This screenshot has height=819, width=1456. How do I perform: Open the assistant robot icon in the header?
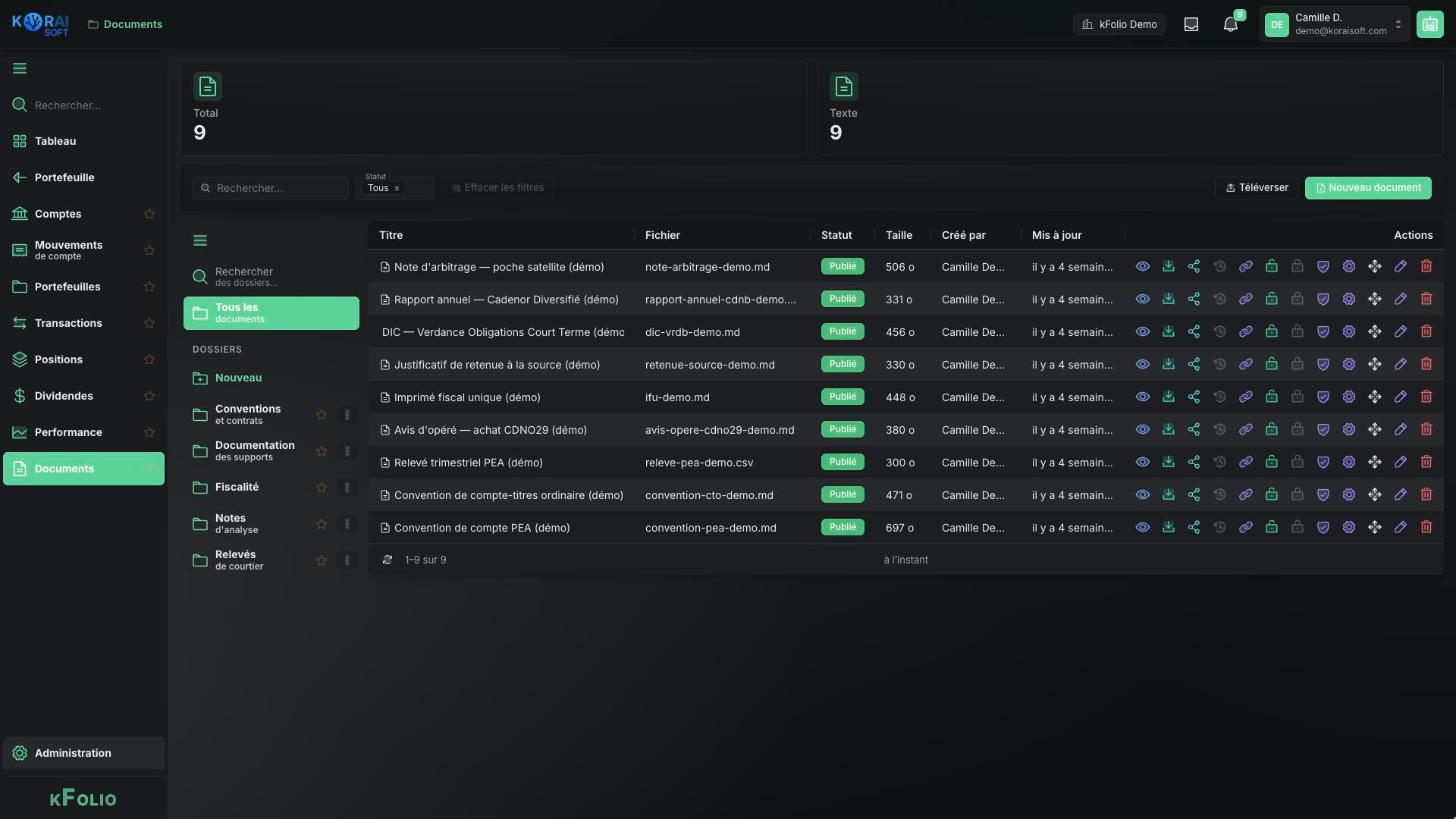pyautogui.click(x=1430, y=25)
